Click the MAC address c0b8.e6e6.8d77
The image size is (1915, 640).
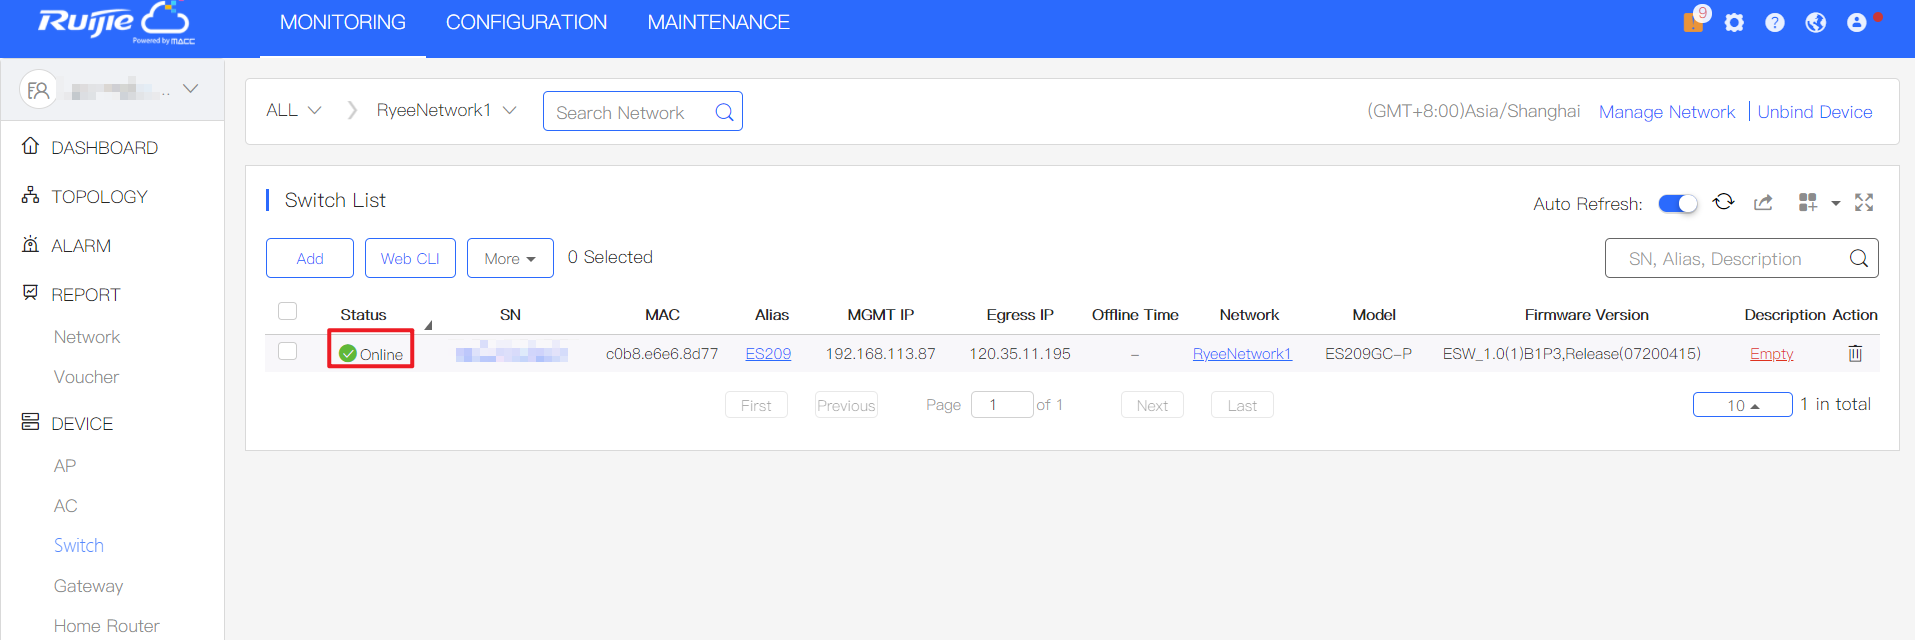coord(662,354)
